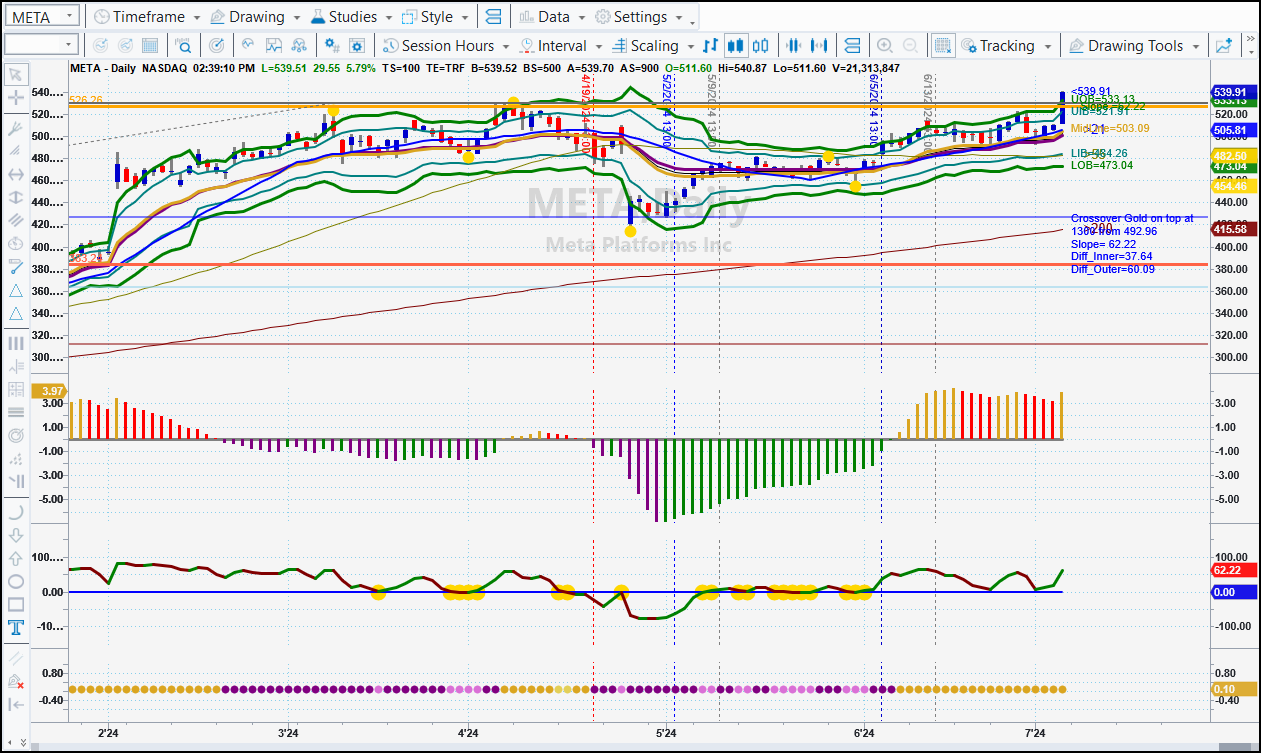Select the up arrow marker tool
This screenshot has height=753, width=1261.
tap(16, 558)
